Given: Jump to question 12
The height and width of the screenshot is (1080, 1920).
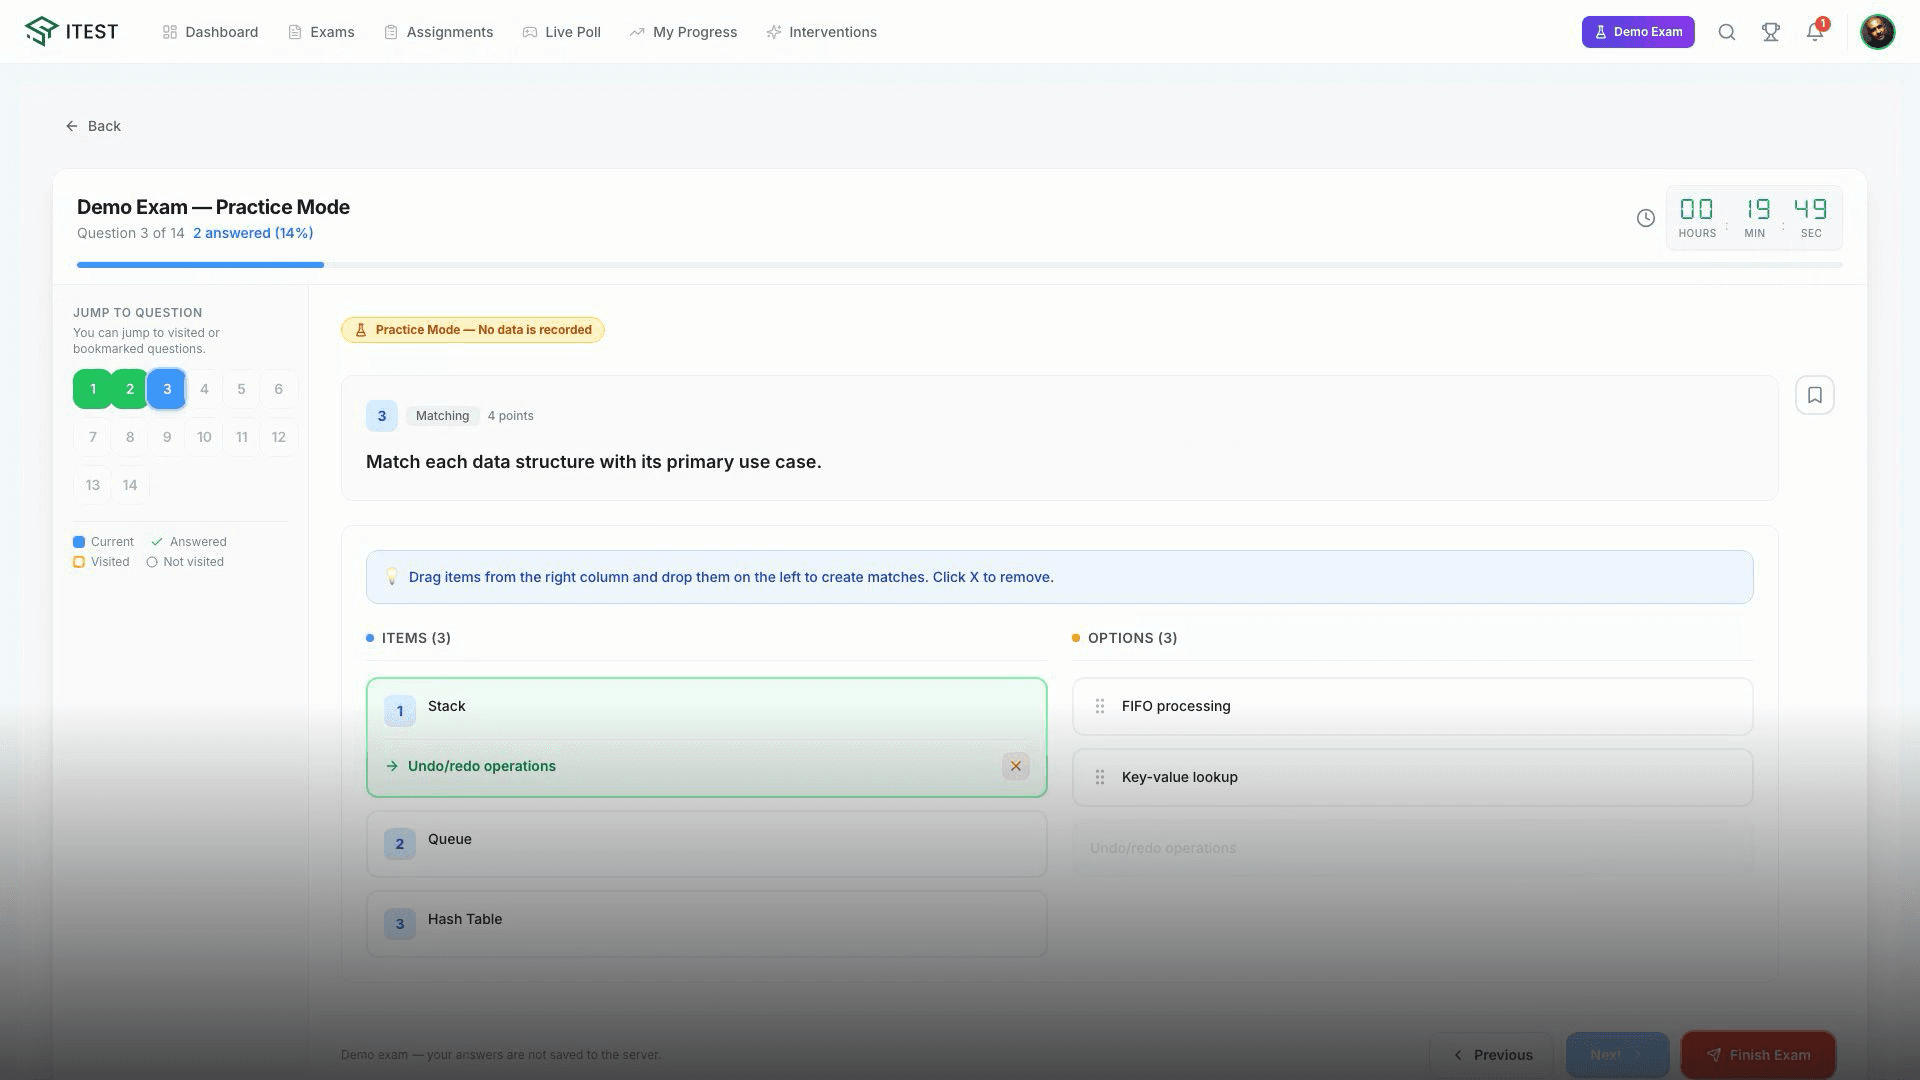Looking at the screenshot, I should (x=279, y=437).
